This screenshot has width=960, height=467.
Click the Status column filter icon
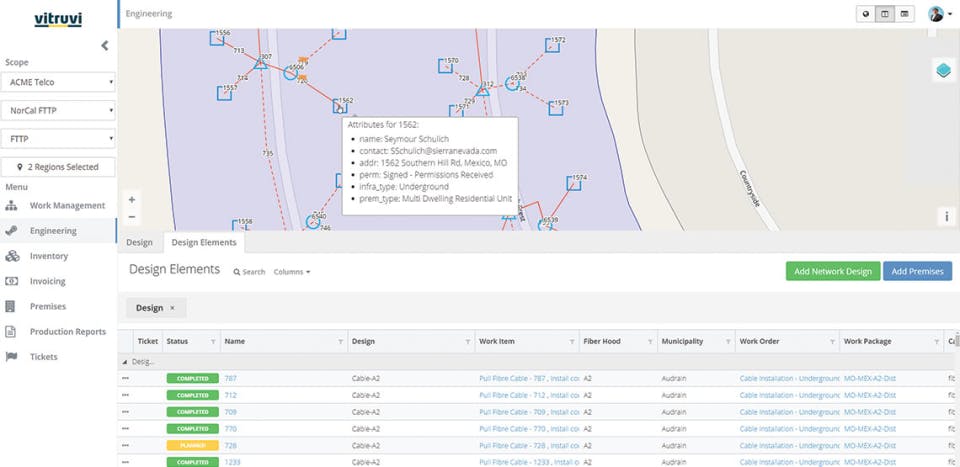212,342
